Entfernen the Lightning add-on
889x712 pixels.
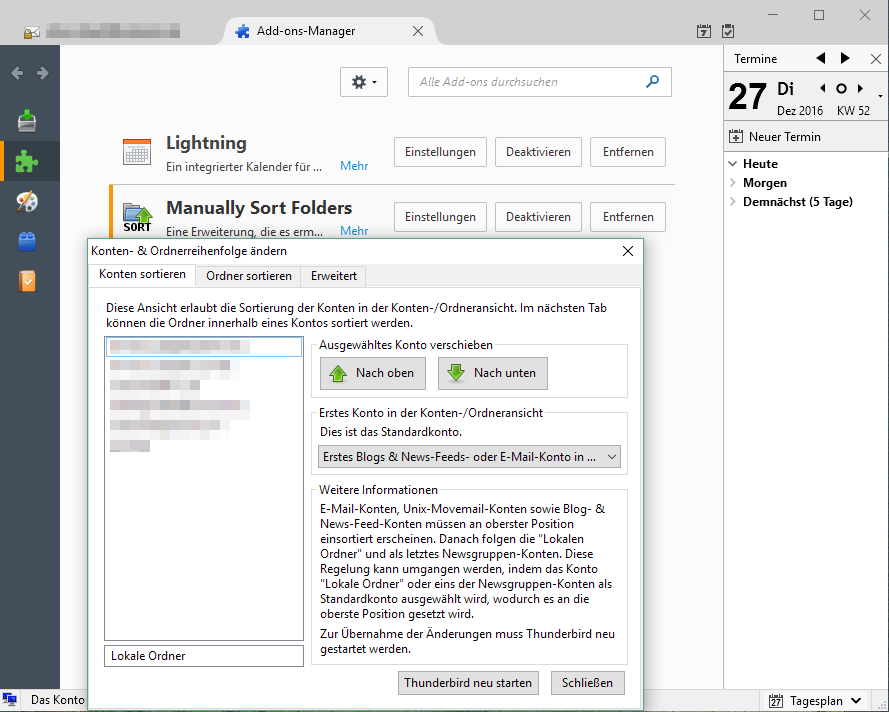tap(628, 152)
